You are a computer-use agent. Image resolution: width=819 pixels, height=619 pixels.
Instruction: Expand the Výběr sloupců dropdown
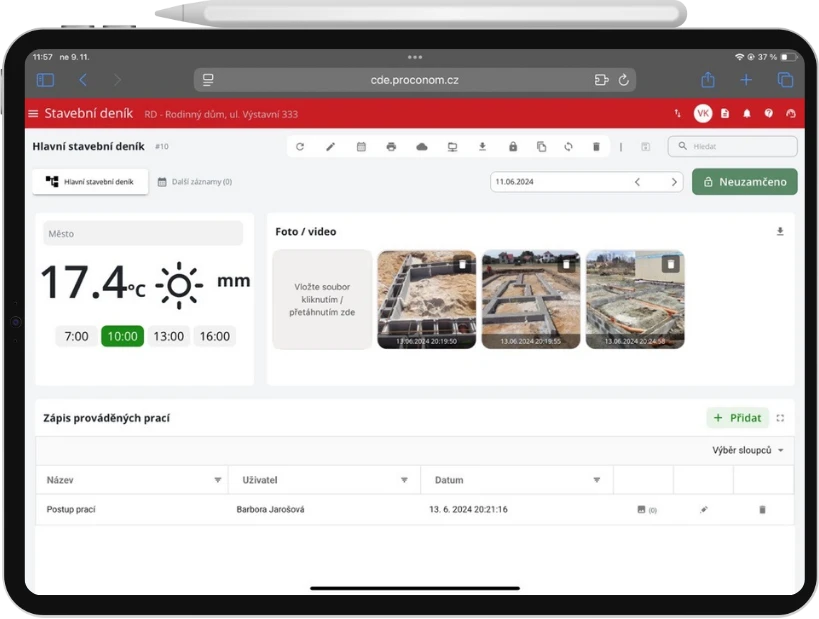[x=748, y=450]
